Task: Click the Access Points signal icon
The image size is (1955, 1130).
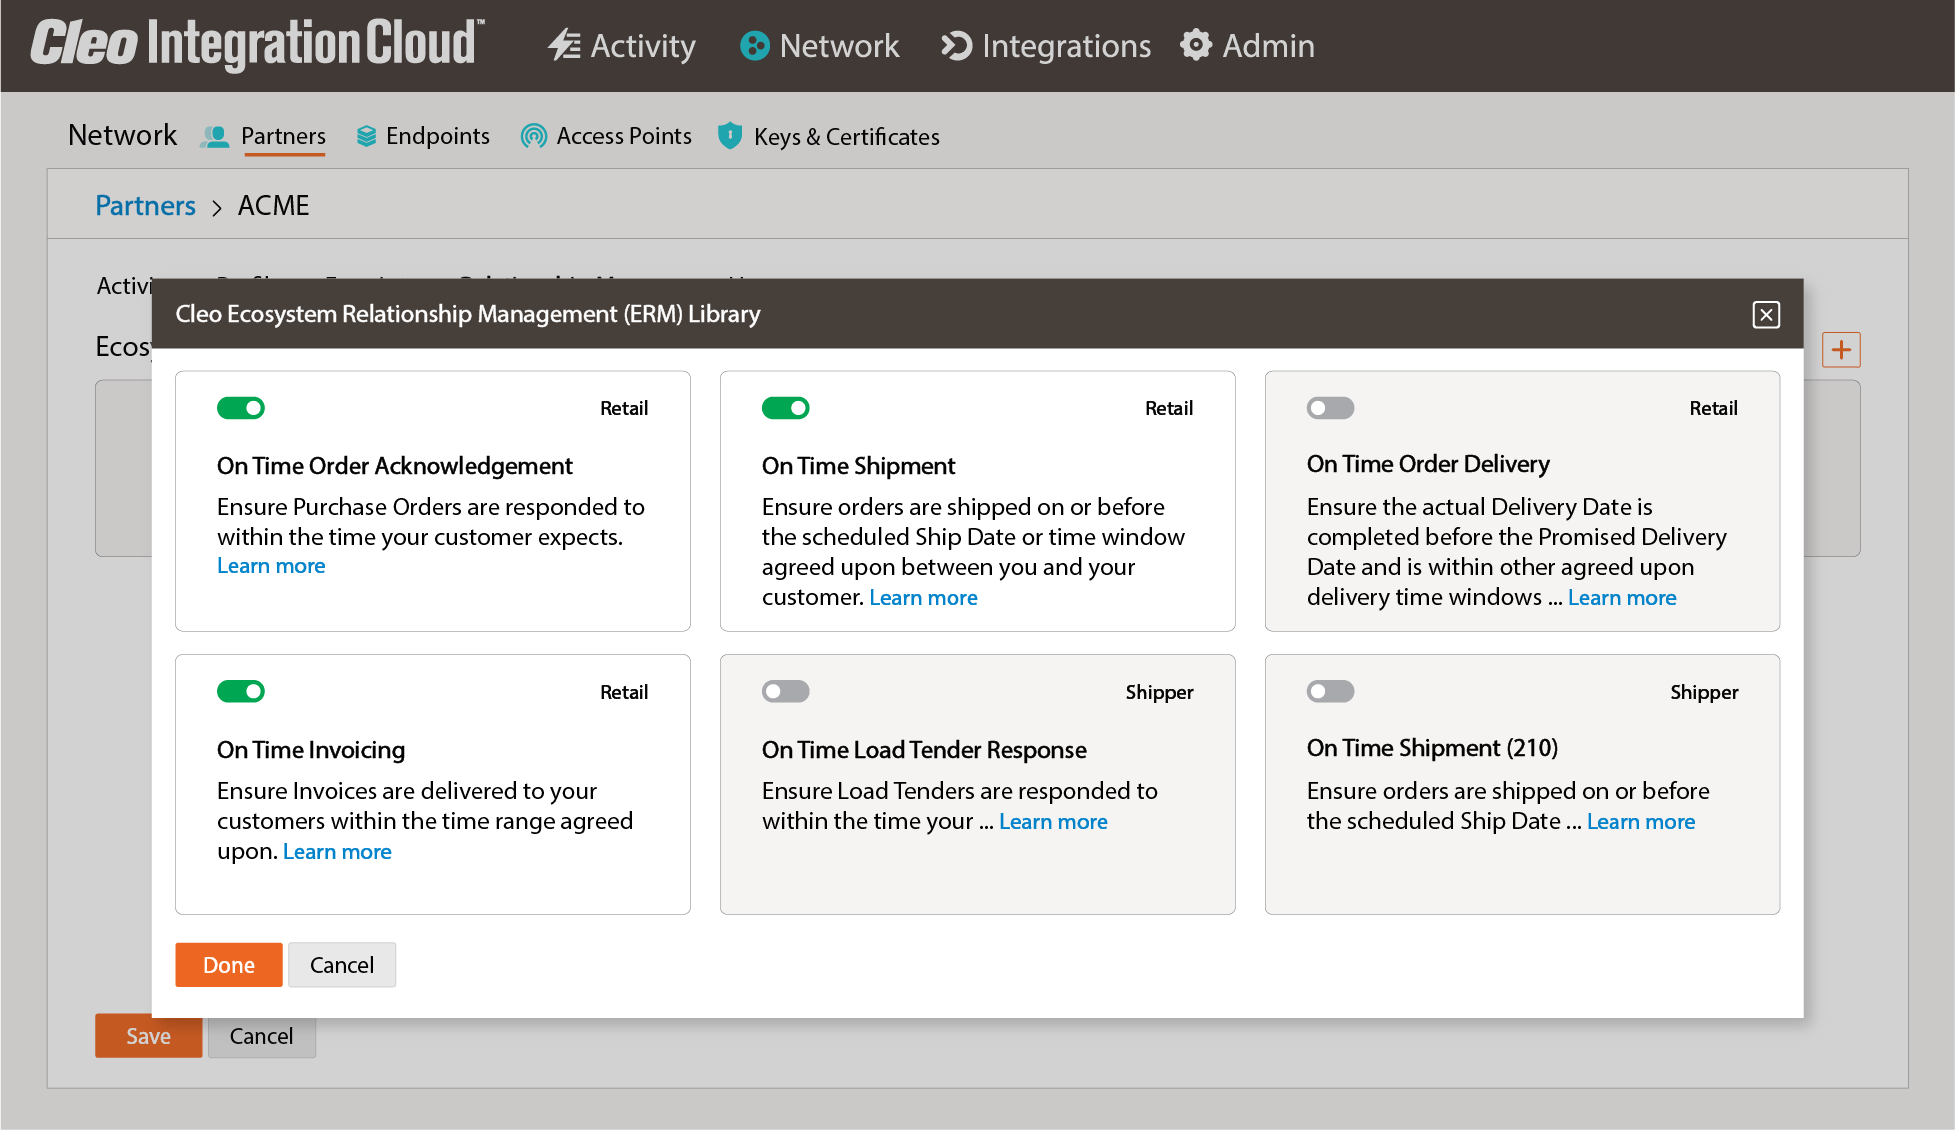Action: tap(534, 136)
